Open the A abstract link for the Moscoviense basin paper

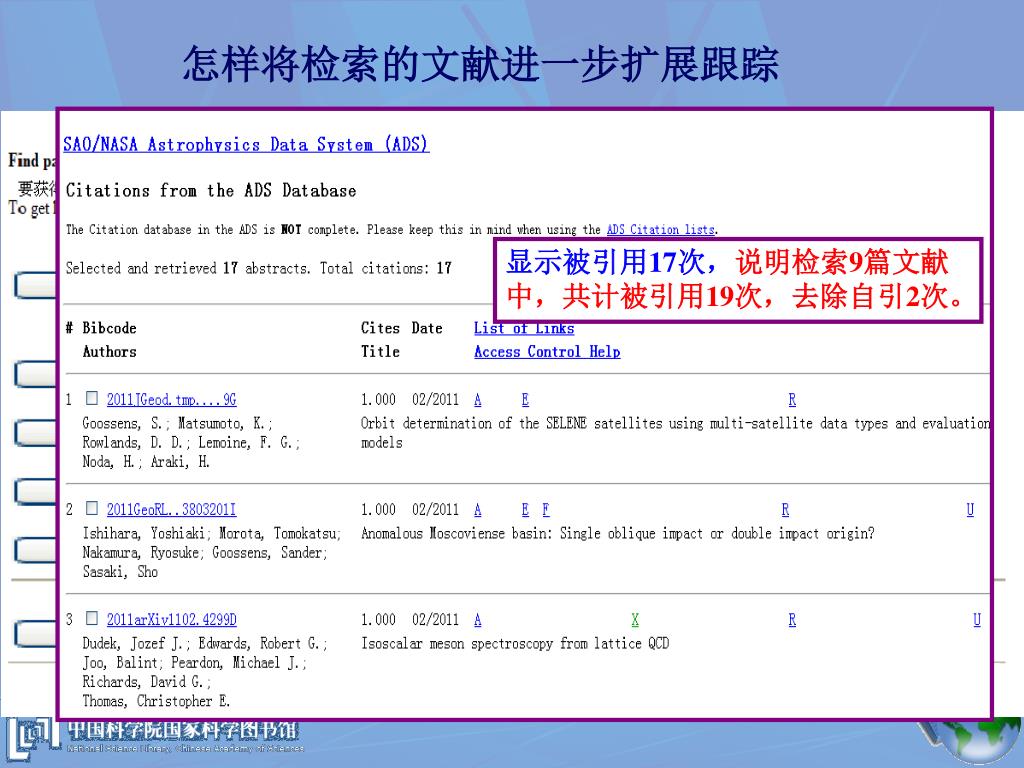[478, 509]
